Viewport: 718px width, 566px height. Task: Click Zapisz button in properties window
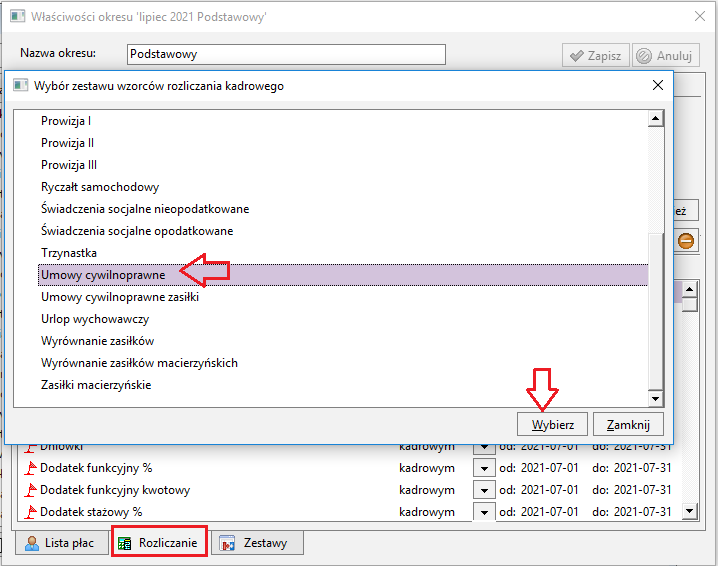click(595, 56)
